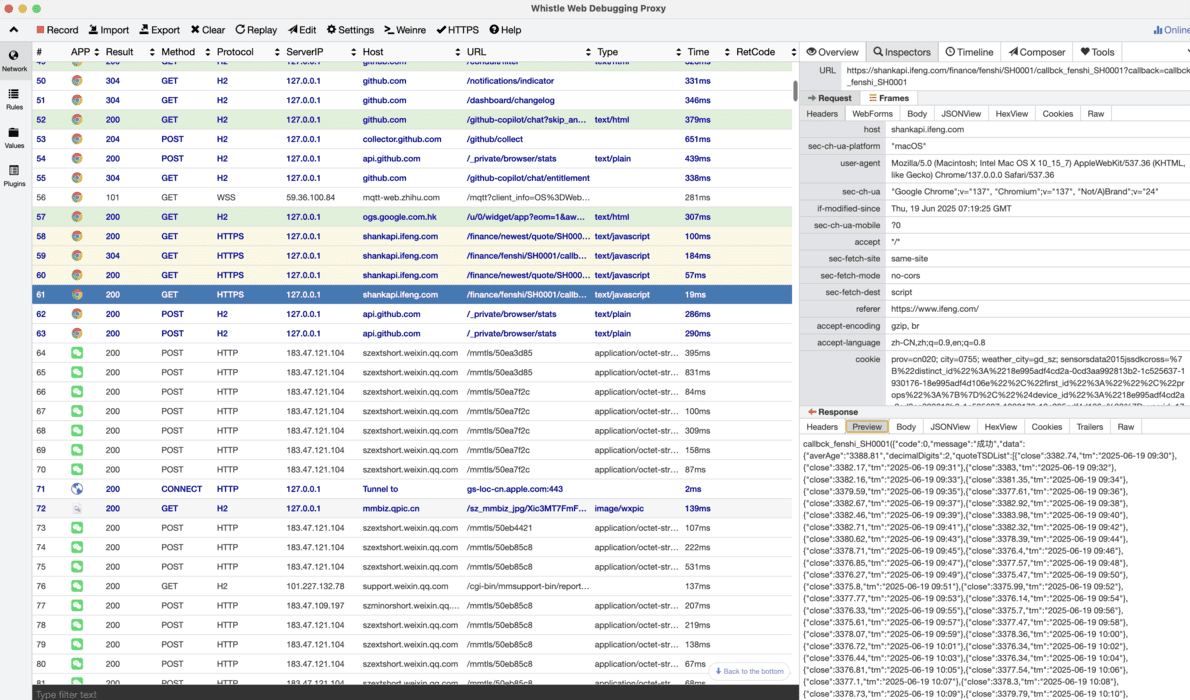Click the globe icon in row 71
This screenshot has width=1190, height=700.
(x=77, y=489)
